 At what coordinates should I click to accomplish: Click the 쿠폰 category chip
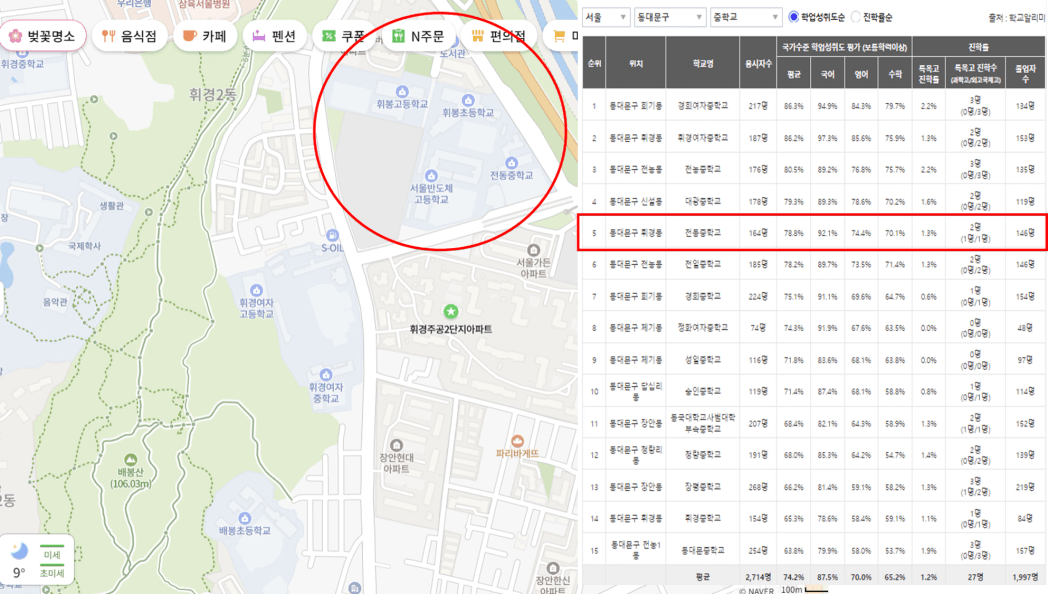pyautogui.click(x=344, y=36)
